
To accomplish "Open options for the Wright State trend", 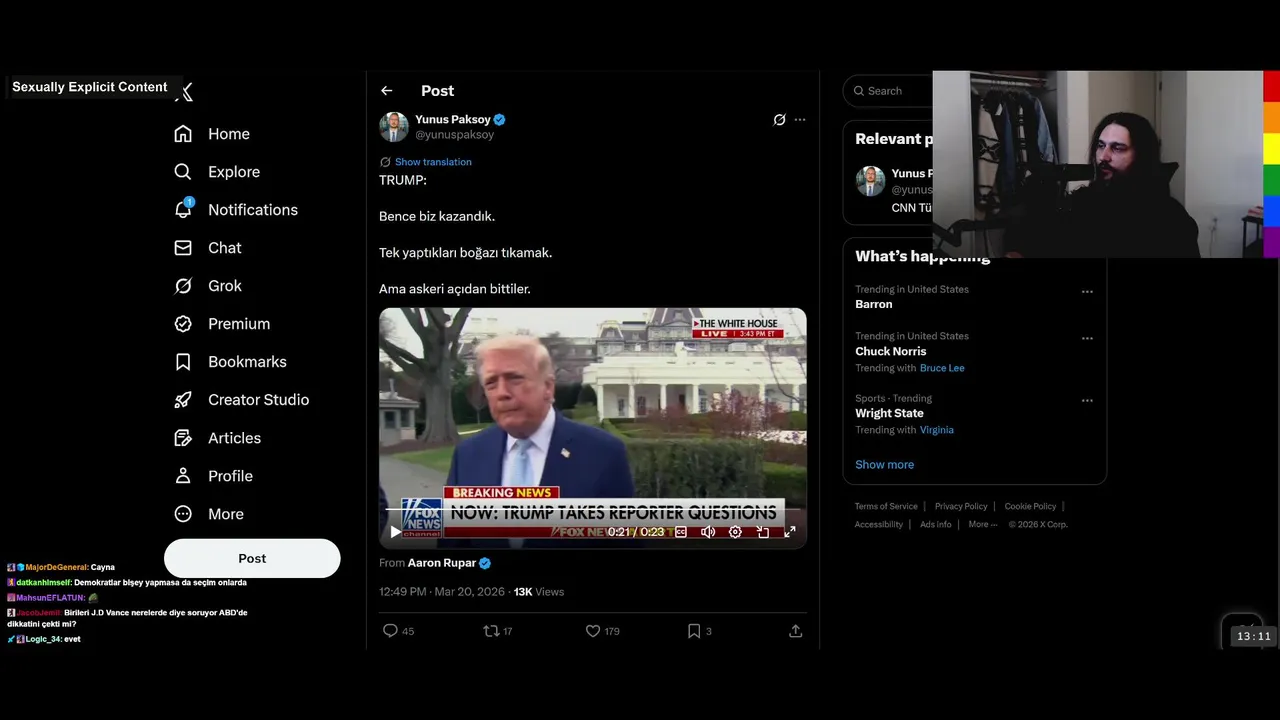I will click(1087, 401).
